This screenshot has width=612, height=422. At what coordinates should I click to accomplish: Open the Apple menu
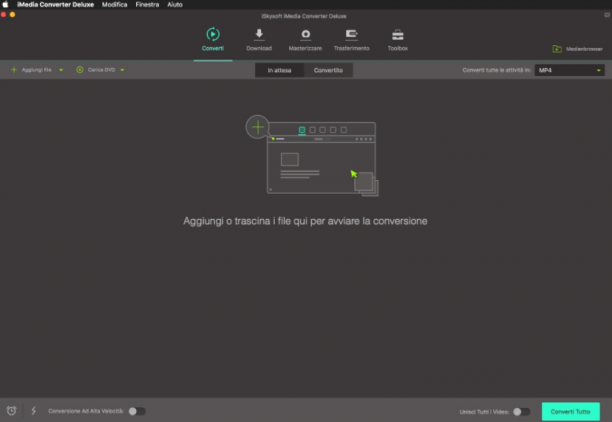[5, 5]
